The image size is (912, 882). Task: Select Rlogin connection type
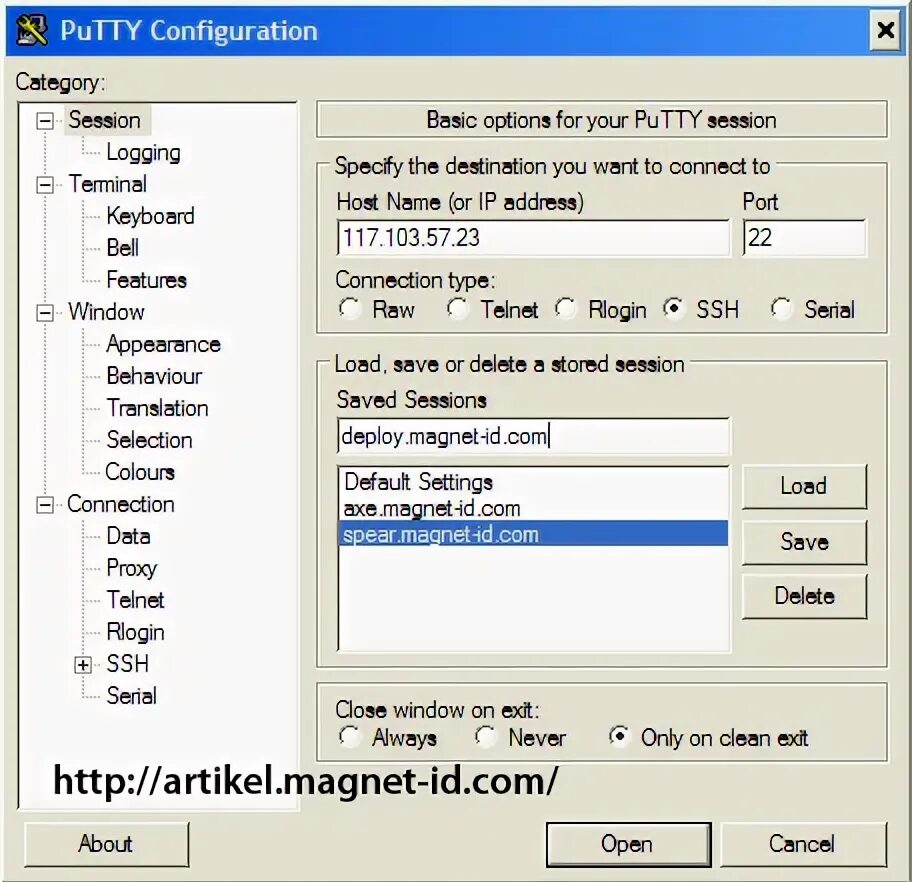click(565, 308)
